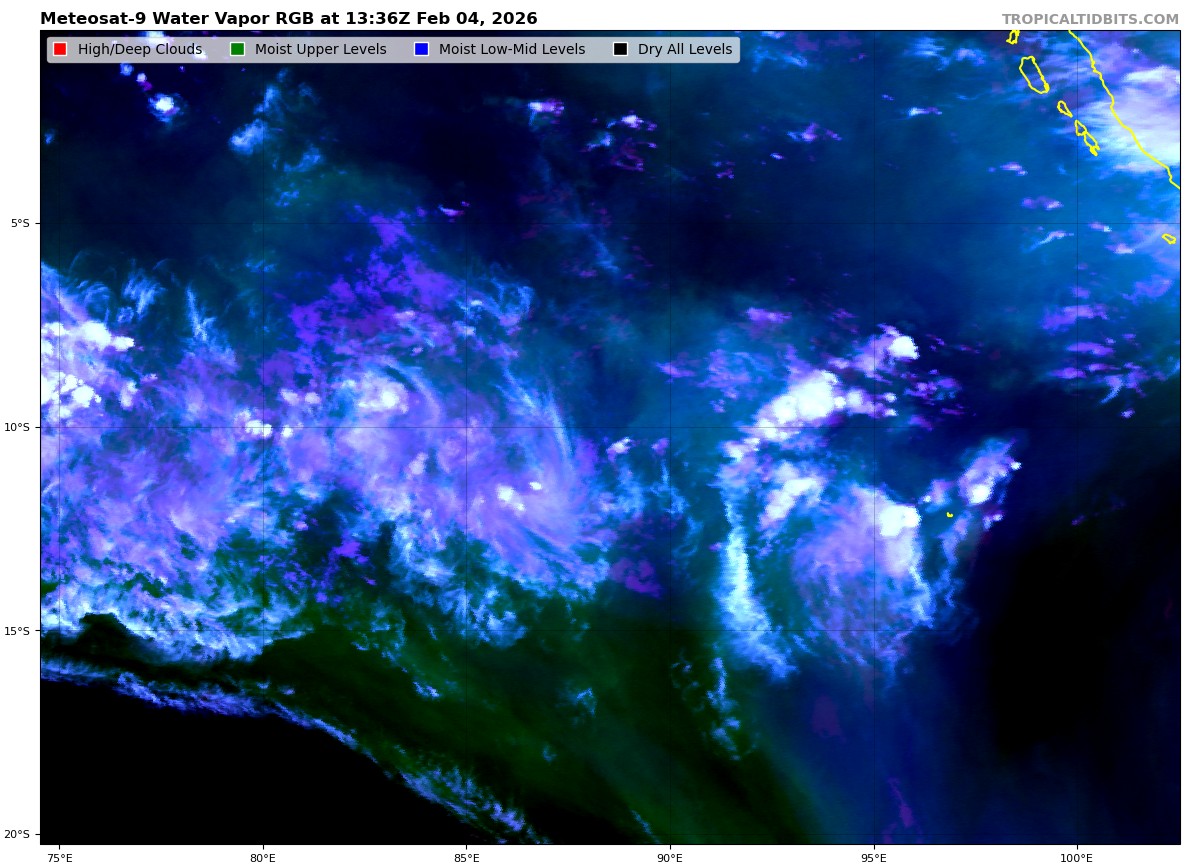The width and height of the screenshot is (1200, 867).
Task: Click the 15°S latitude axis label
Action: tap(18, 631)
